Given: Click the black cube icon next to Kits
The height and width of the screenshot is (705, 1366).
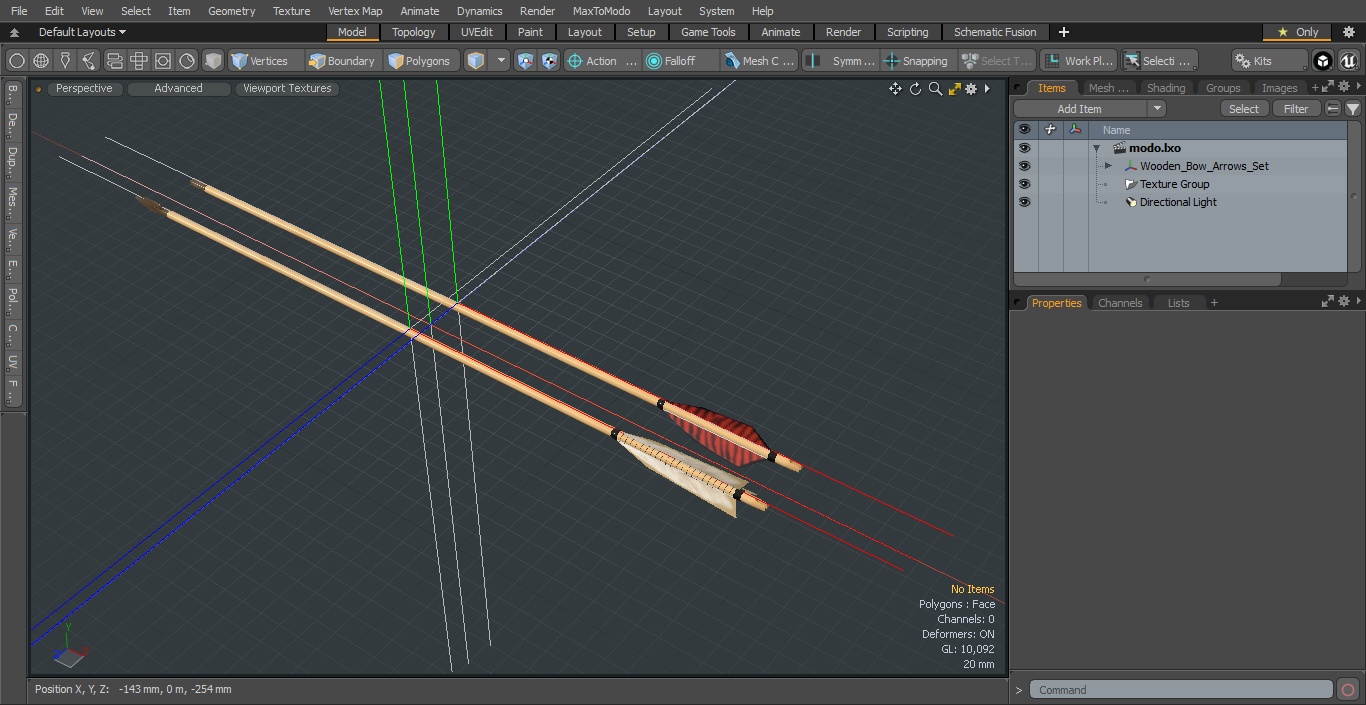Looking at the screenshot, I should [x=1323, y=61].
